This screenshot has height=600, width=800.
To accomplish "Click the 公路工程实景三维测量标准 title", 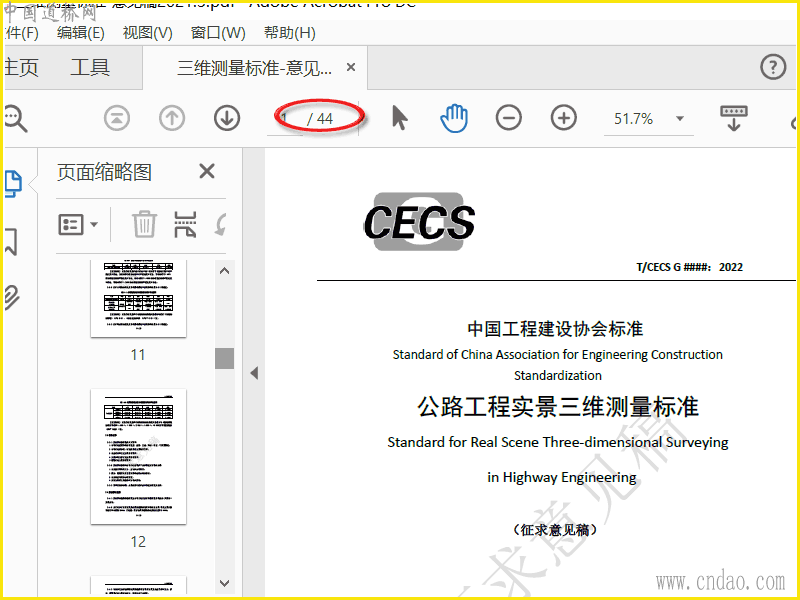I will click(x=558, y=407).
